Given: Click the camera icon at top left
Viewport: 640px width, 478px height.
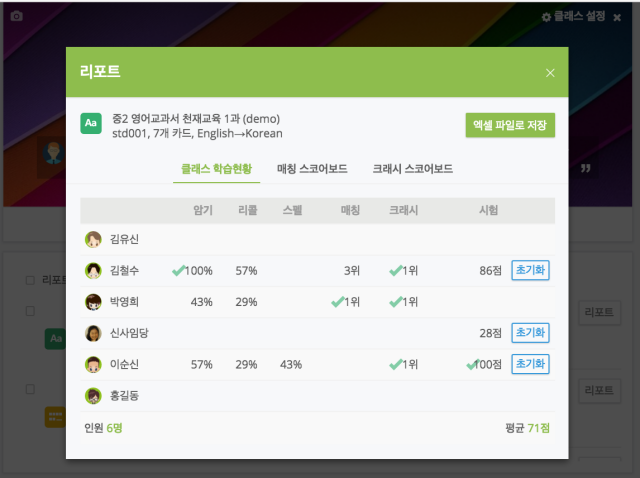Looking at the screenshot, I should [x=16, y=17].
